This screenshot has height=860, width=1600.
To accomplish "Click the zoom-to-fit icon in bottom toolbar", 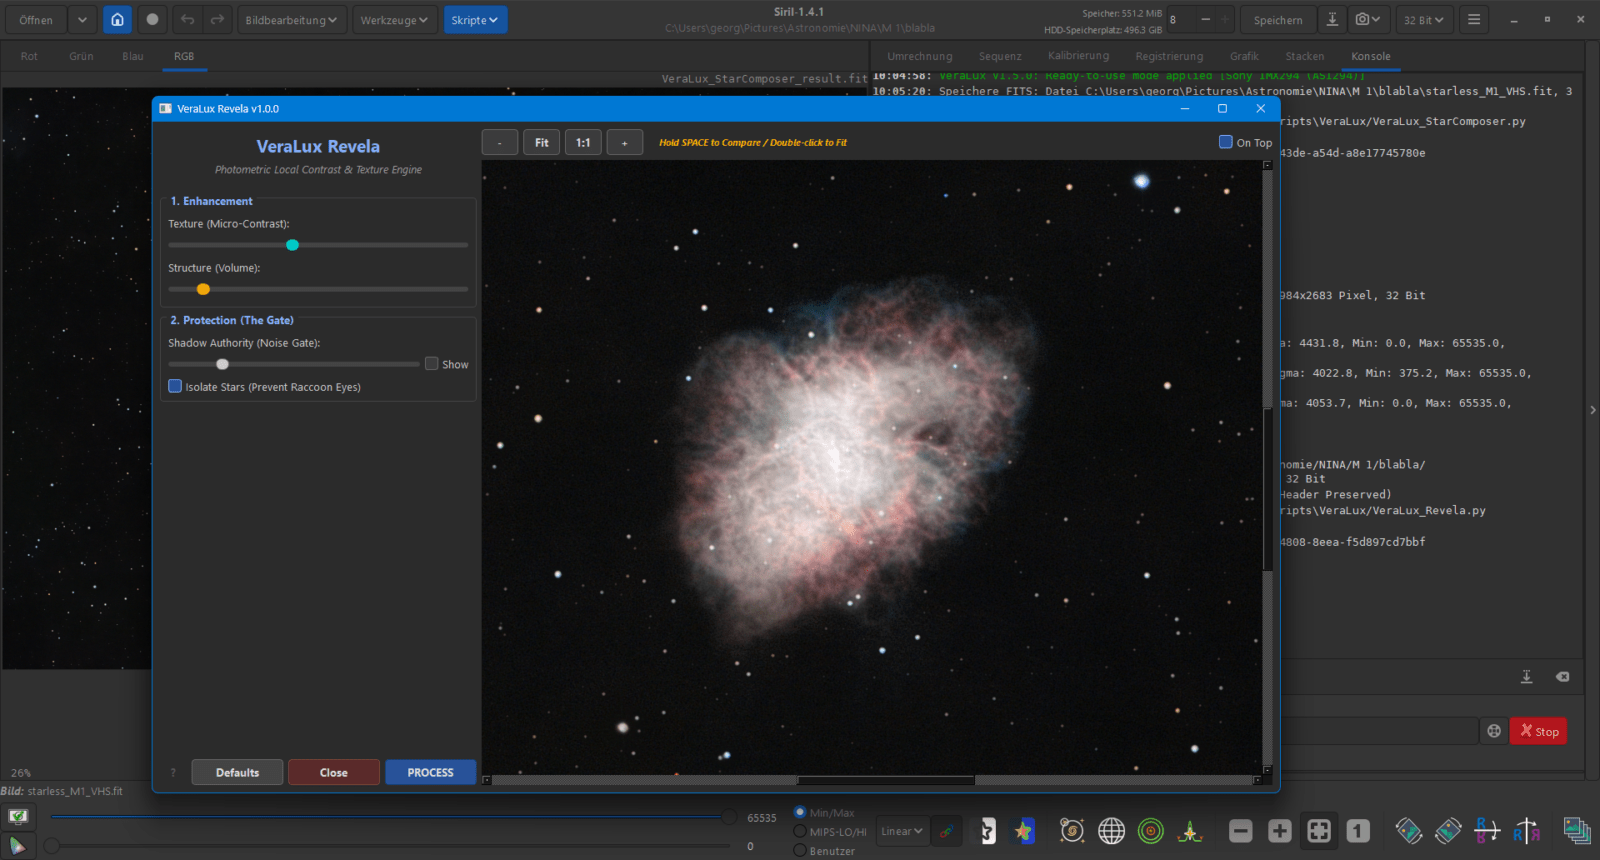I will coord(1319,831).
